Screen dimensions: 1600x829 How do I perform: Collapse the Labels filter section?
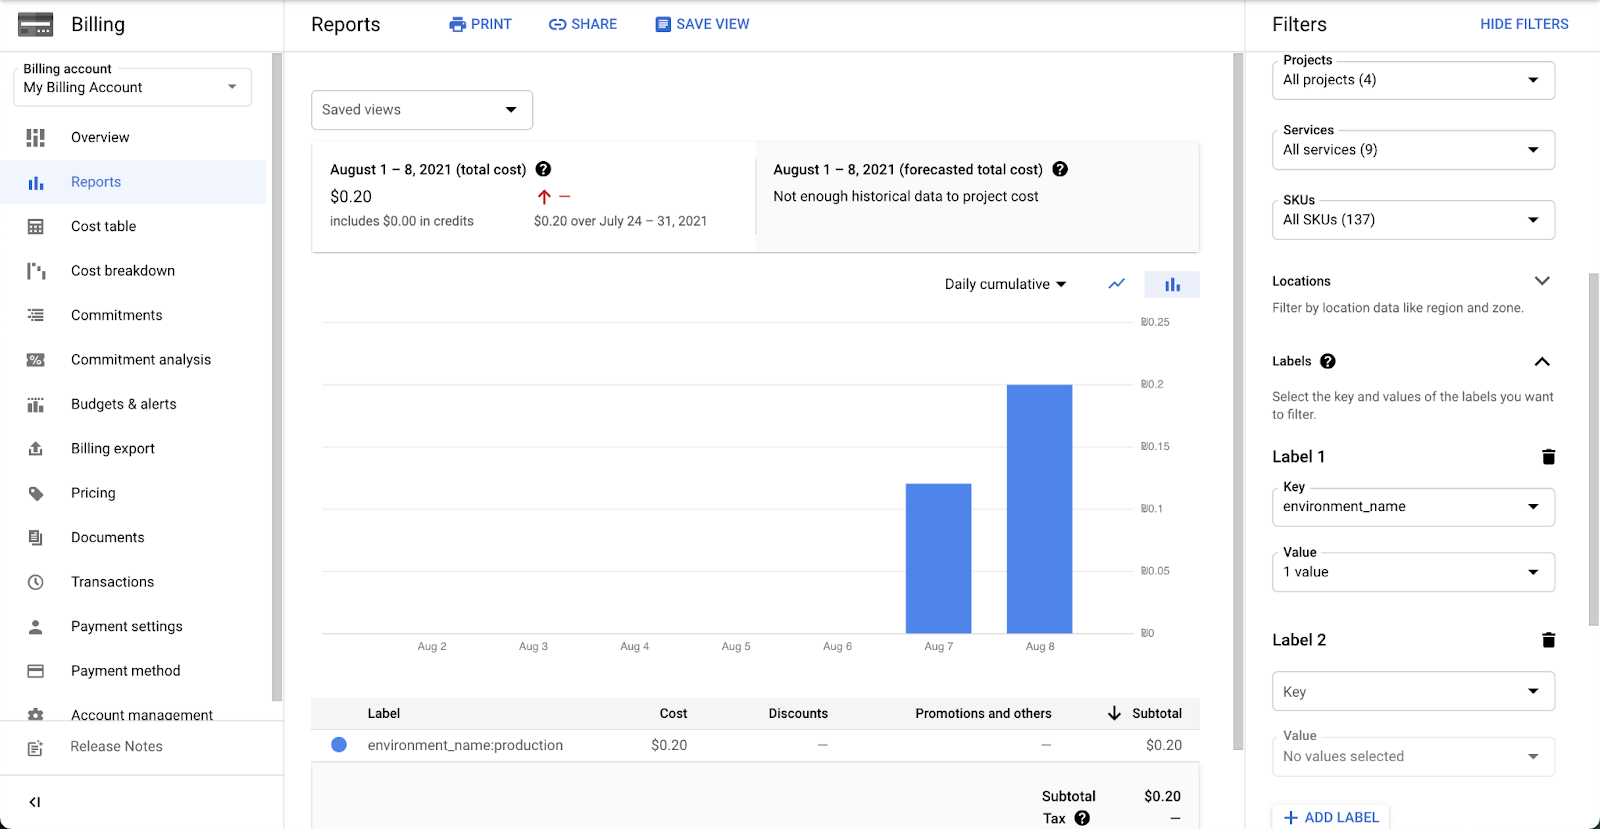1541,362
